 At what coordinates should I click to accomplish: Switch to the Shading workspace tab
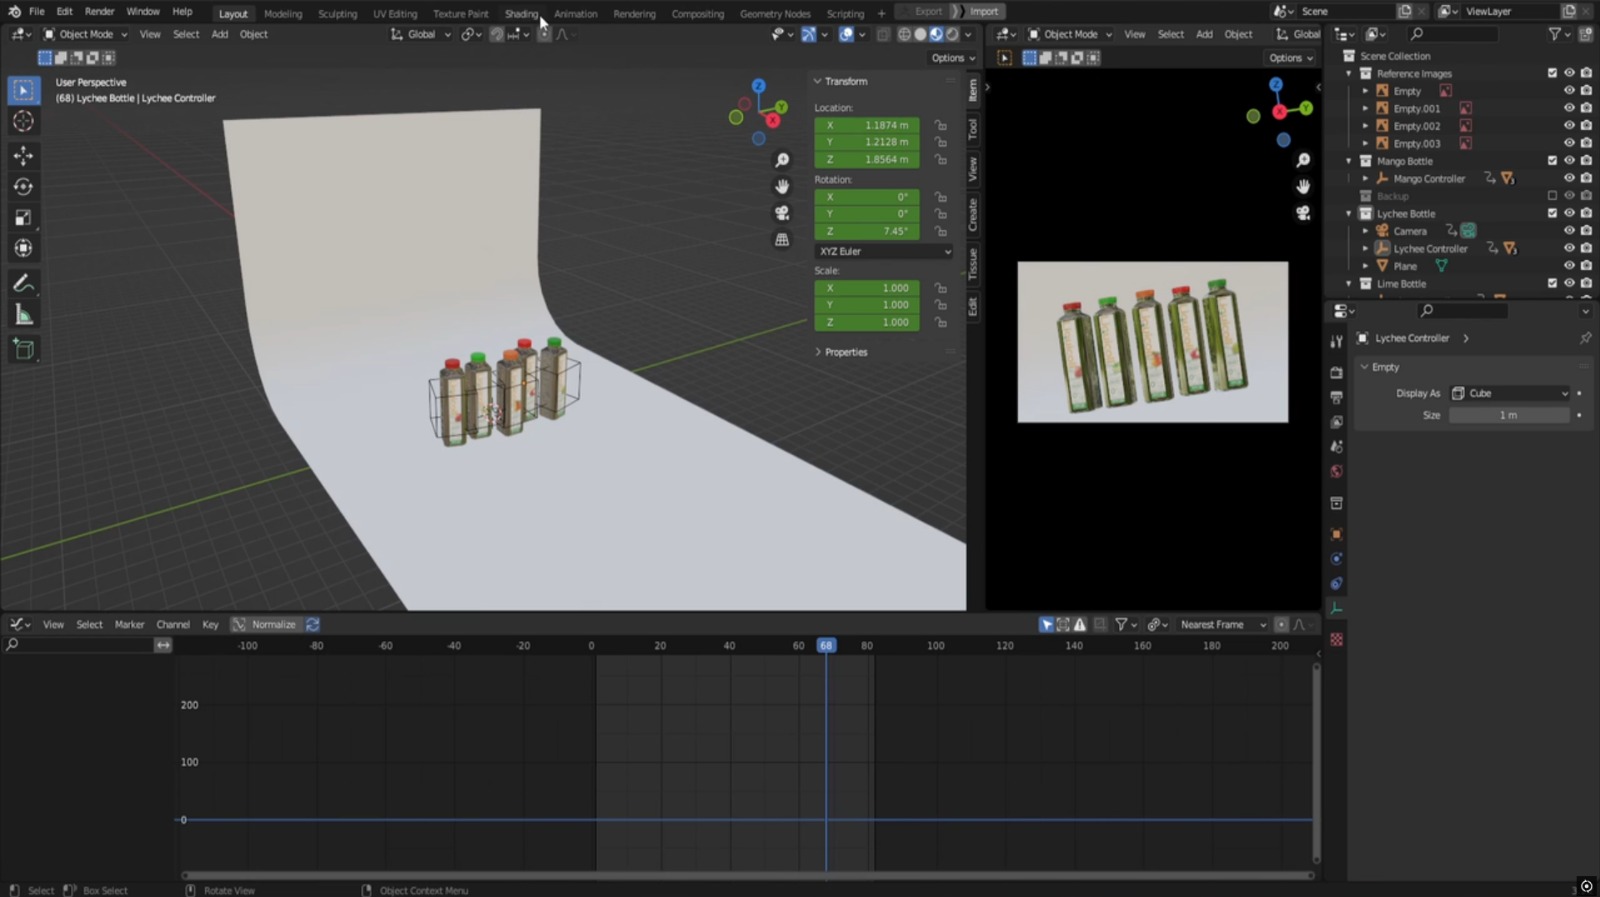(520, 14)
